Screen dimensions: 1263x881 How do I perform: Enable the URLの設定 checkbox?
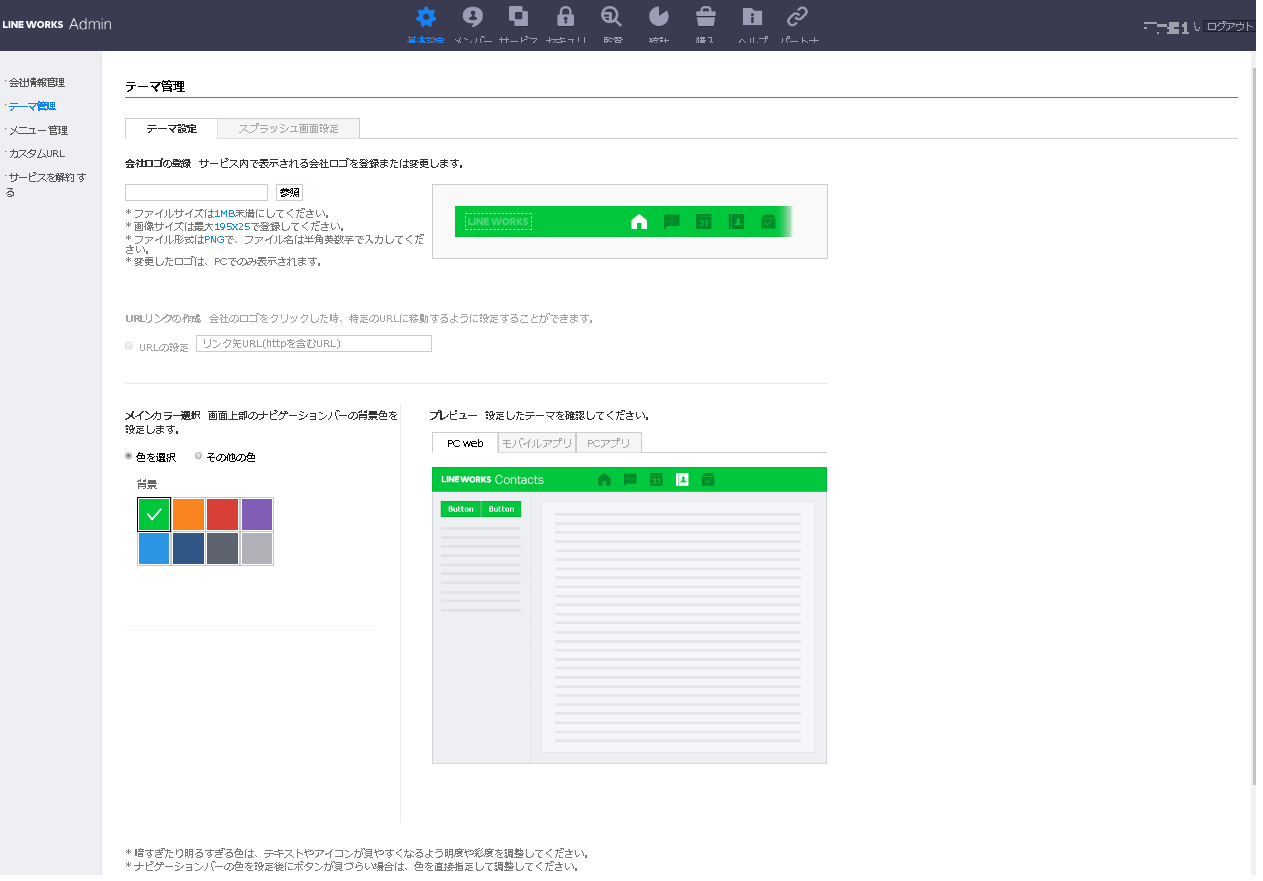129,346
